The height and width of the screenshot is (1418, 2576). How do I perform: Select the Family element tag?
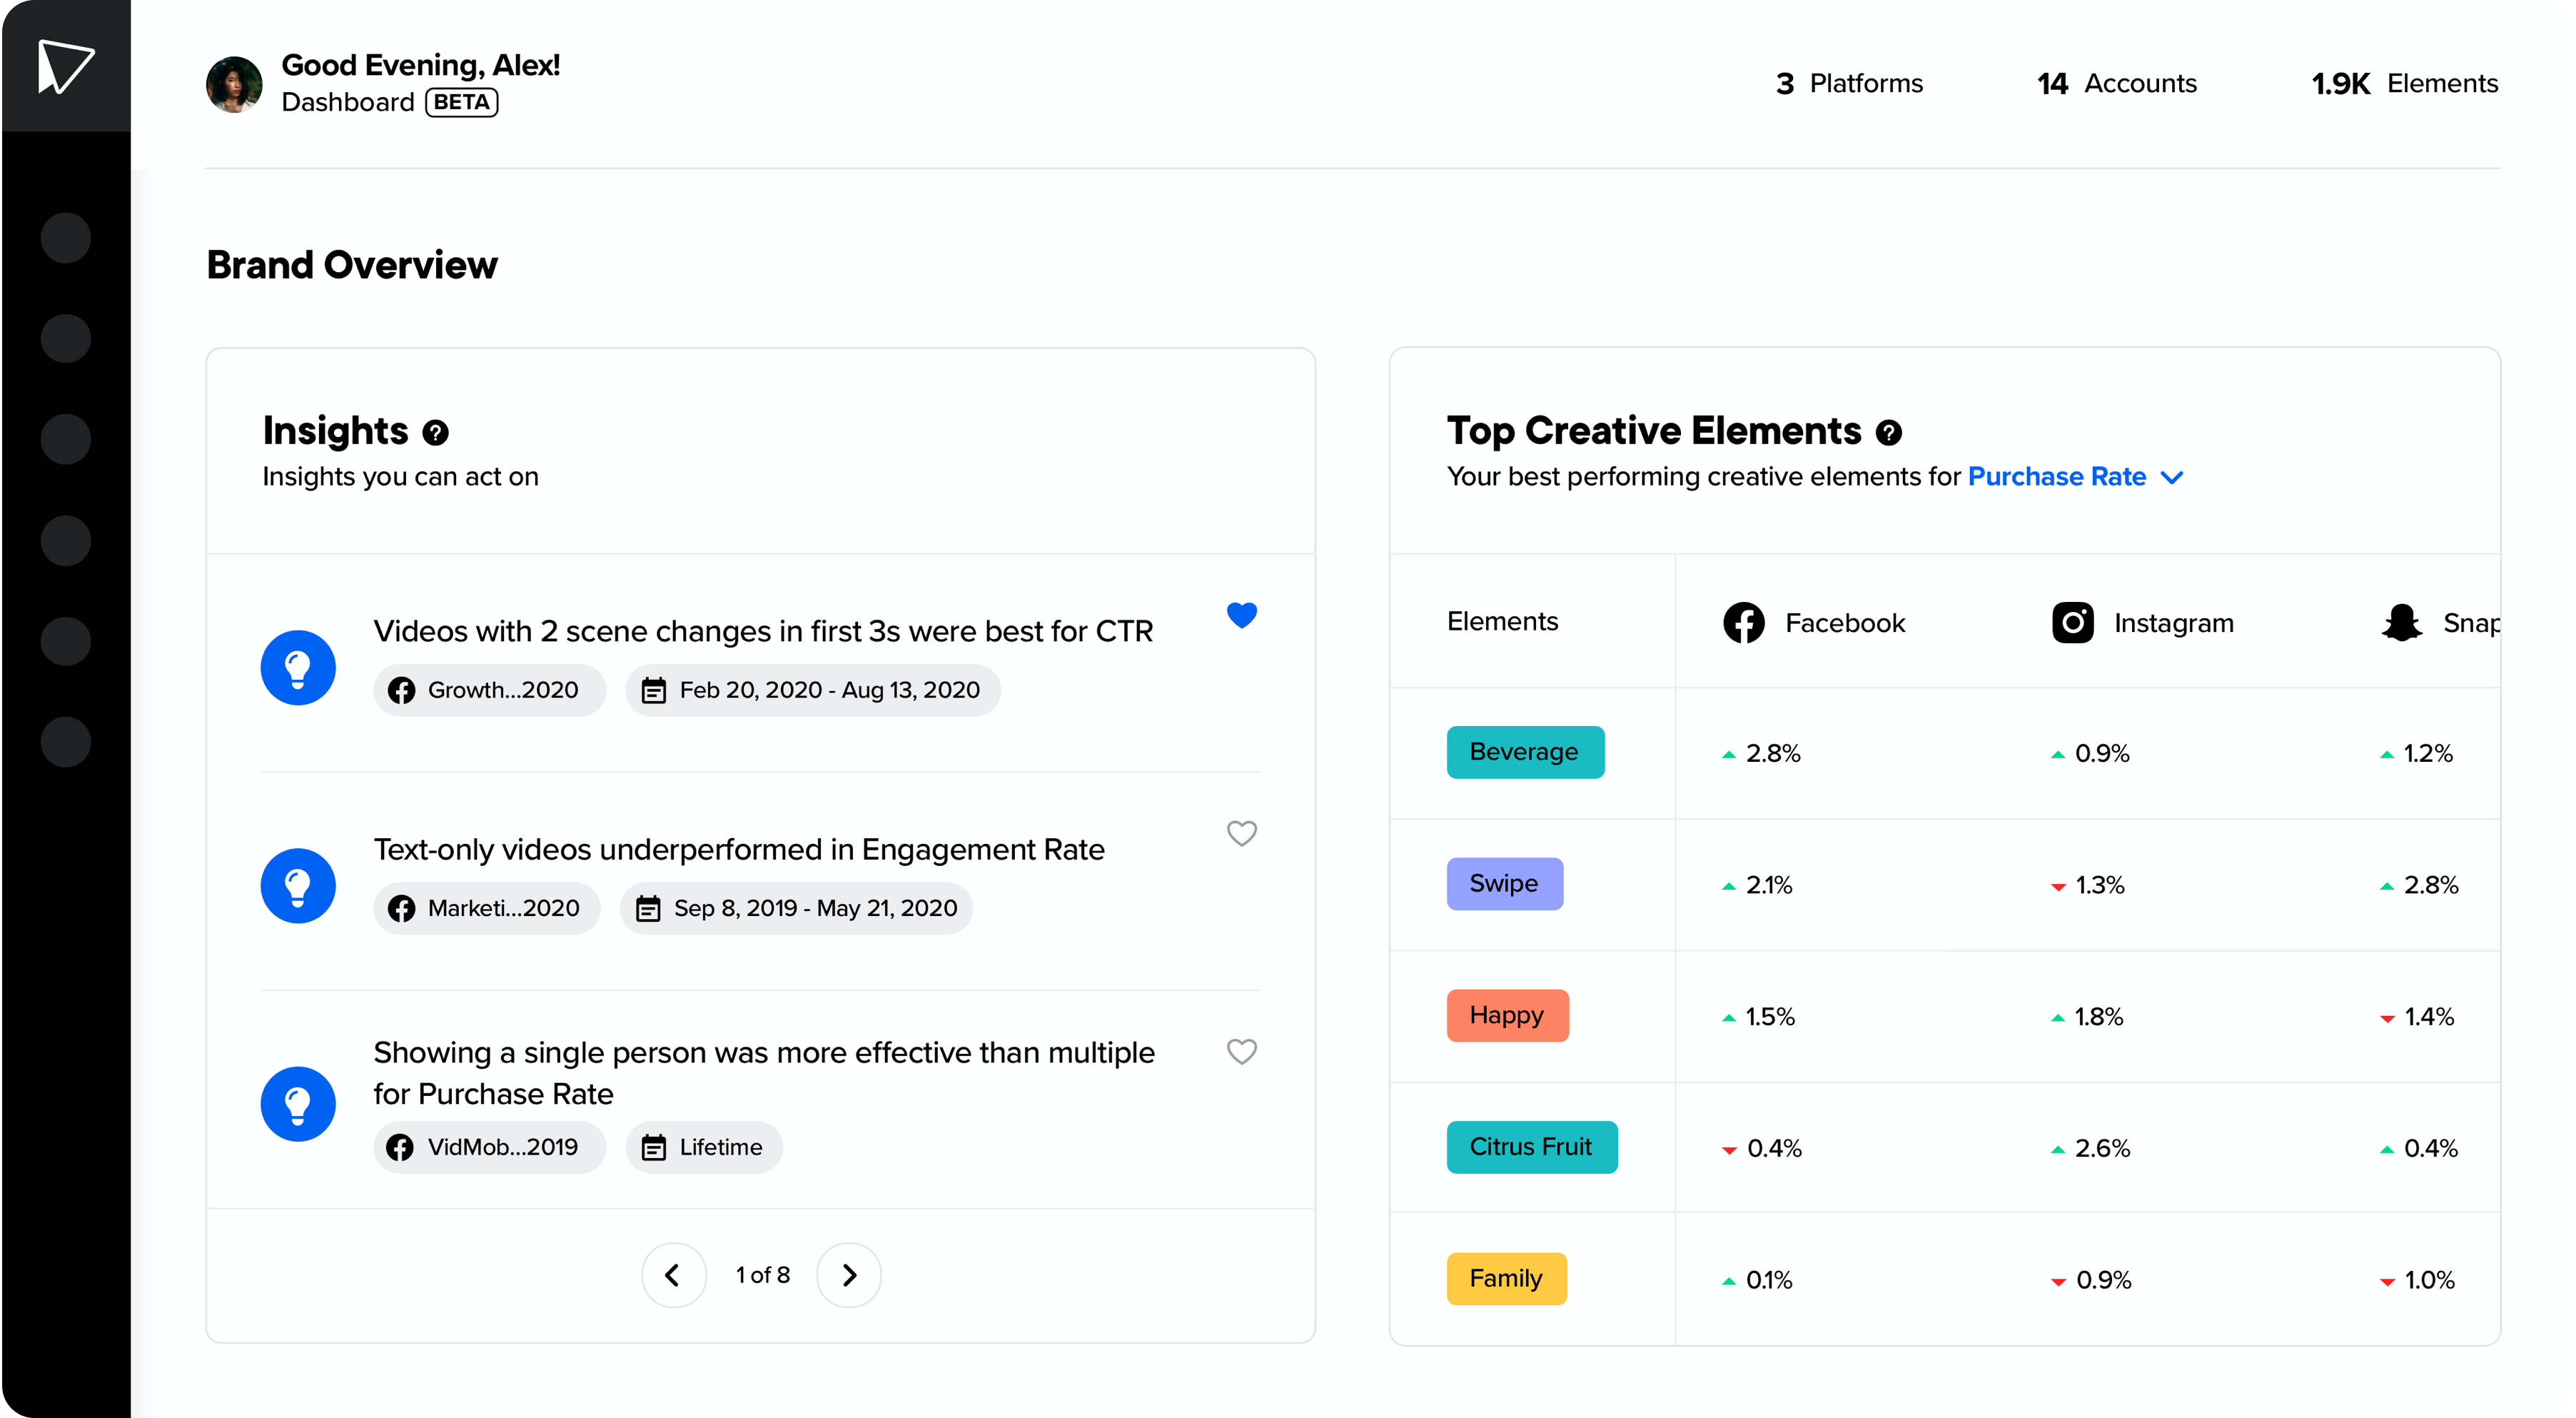(x=1506, y=1279)
